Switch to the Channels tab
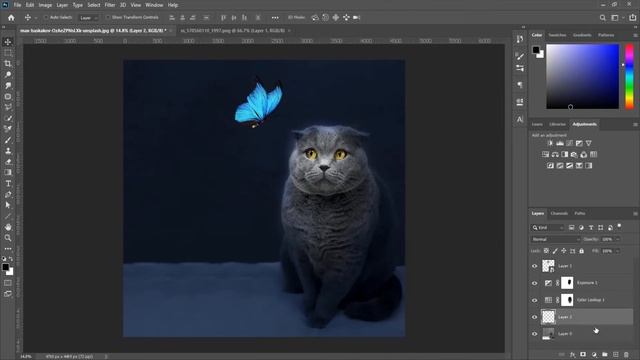This screenshot has height=360, width=640. coord(559,213)
